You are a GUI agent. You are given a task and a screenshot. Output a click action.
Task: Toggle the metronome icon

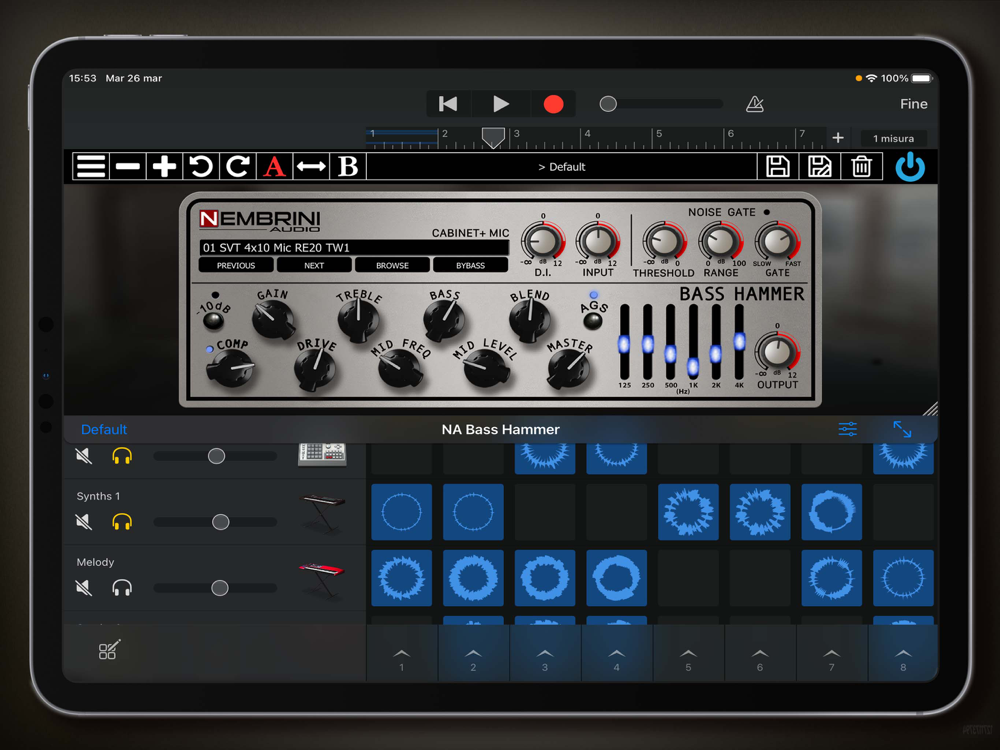(754, 104)
